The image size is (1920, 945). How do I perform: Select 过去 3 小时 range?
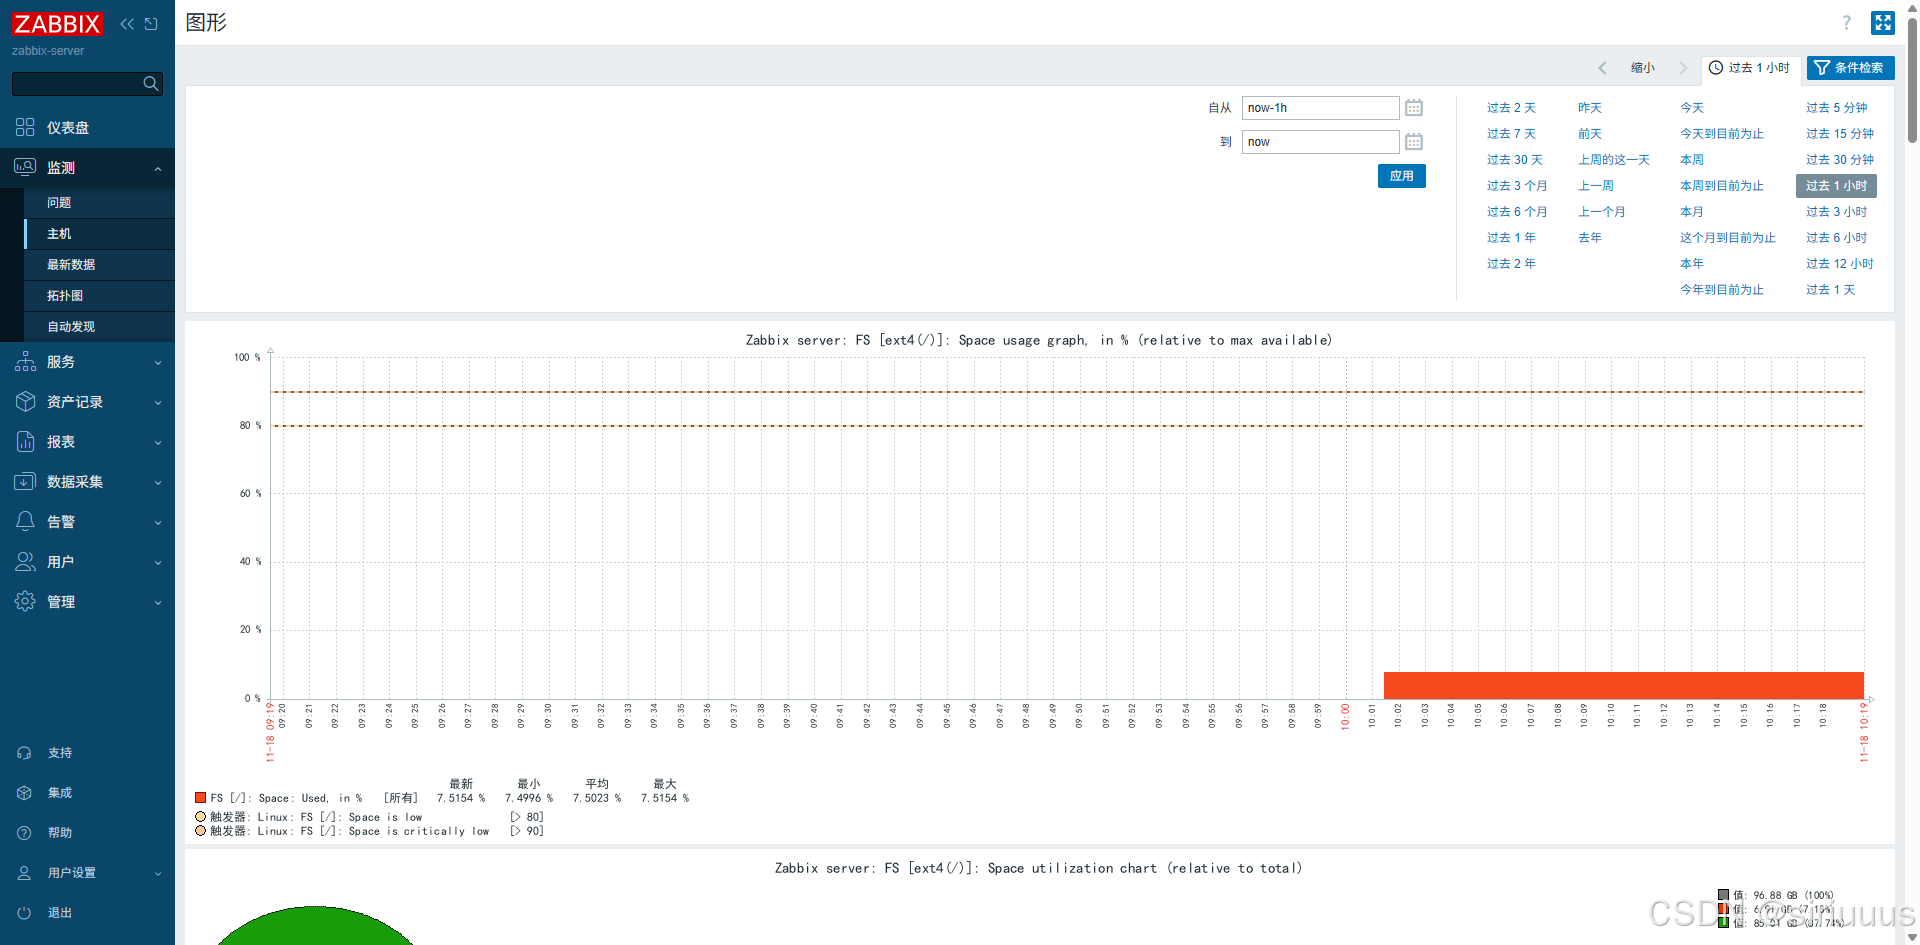[1836, 212]
